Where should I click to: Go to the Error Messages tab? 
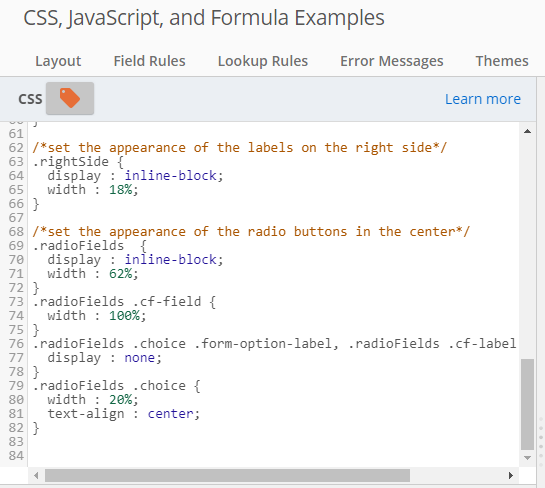[392, 61]
